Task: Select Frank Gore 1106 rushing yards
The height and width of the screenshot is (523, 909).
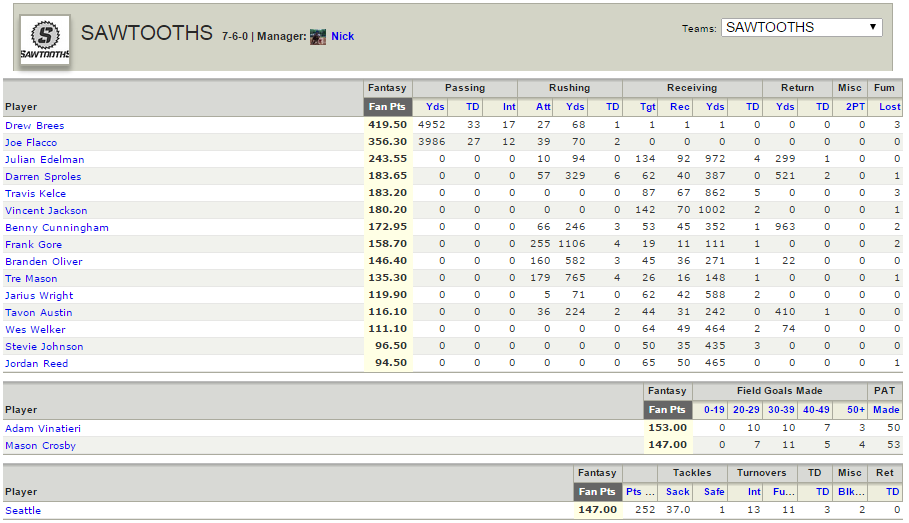Action: 572,244
